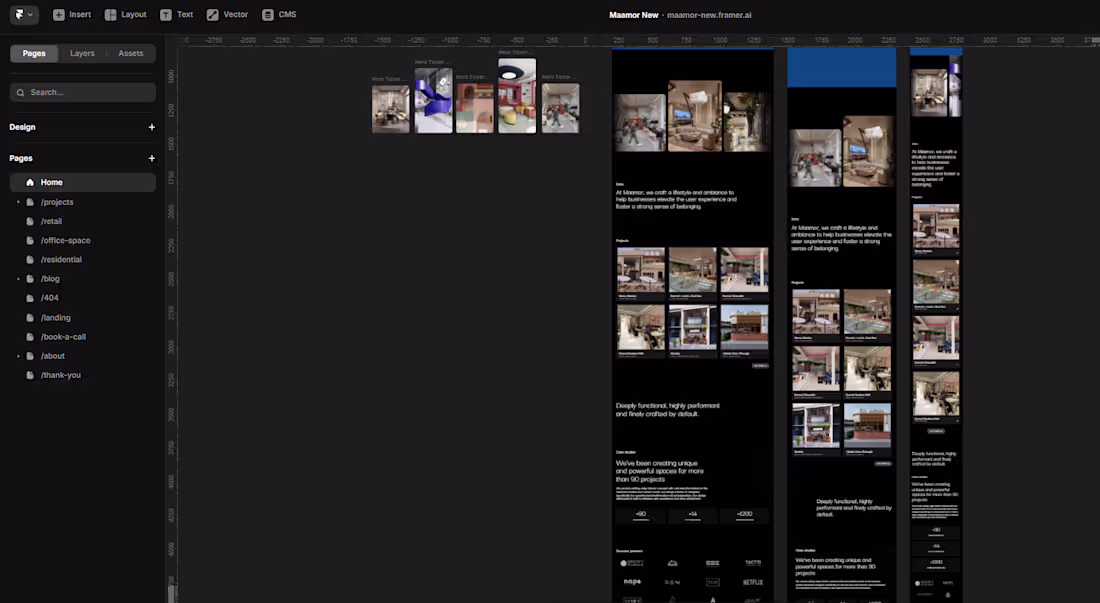Screen dimensions: 1100x603
Task: Select the /thank-you page
Action: 62,374
